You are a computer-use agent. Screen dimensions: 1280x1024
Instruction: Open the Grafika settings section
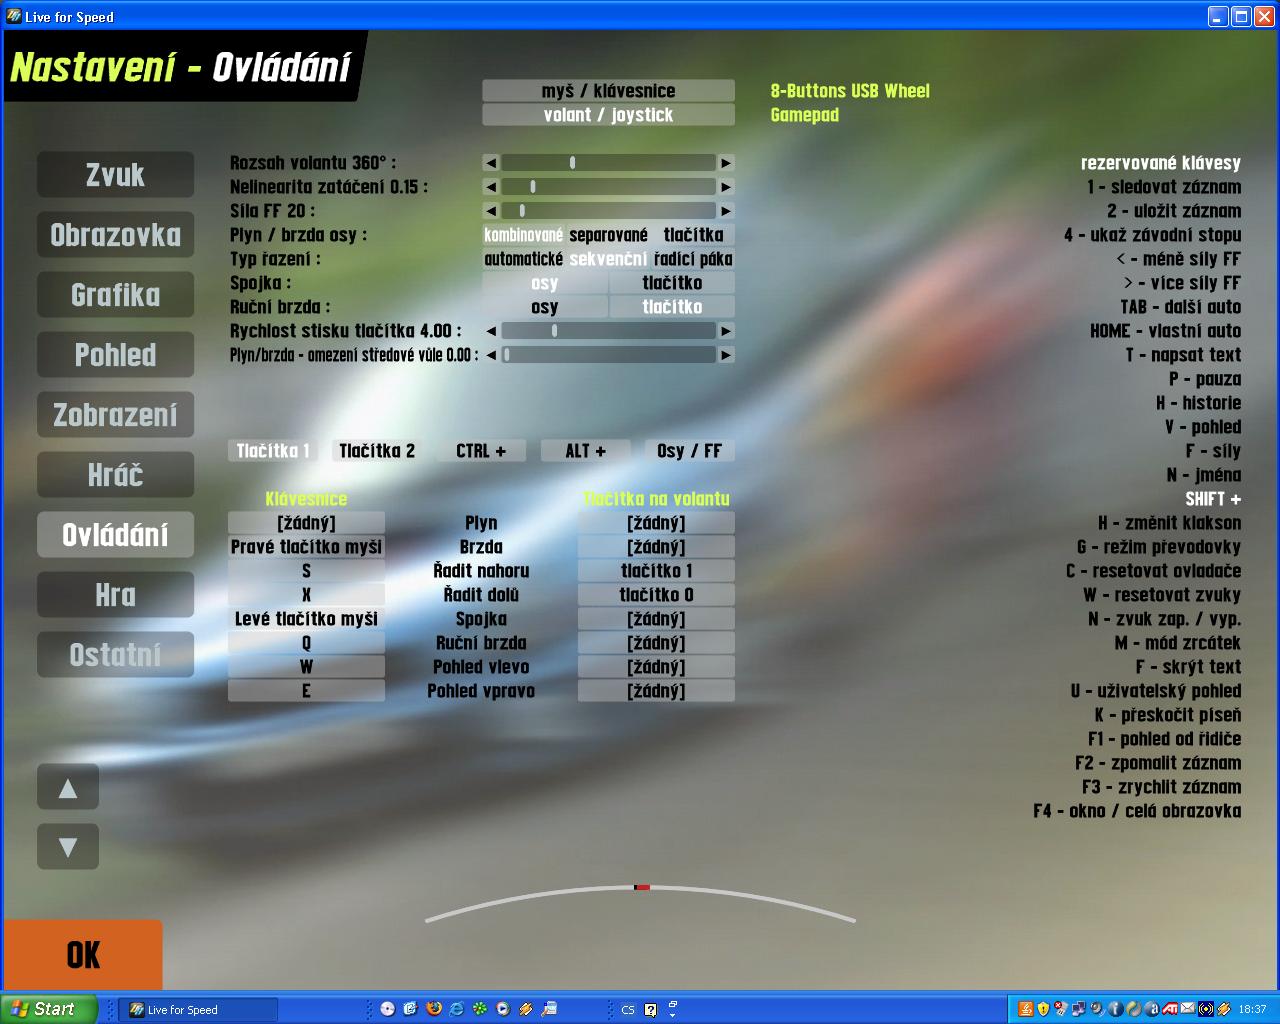coord(115,295)
